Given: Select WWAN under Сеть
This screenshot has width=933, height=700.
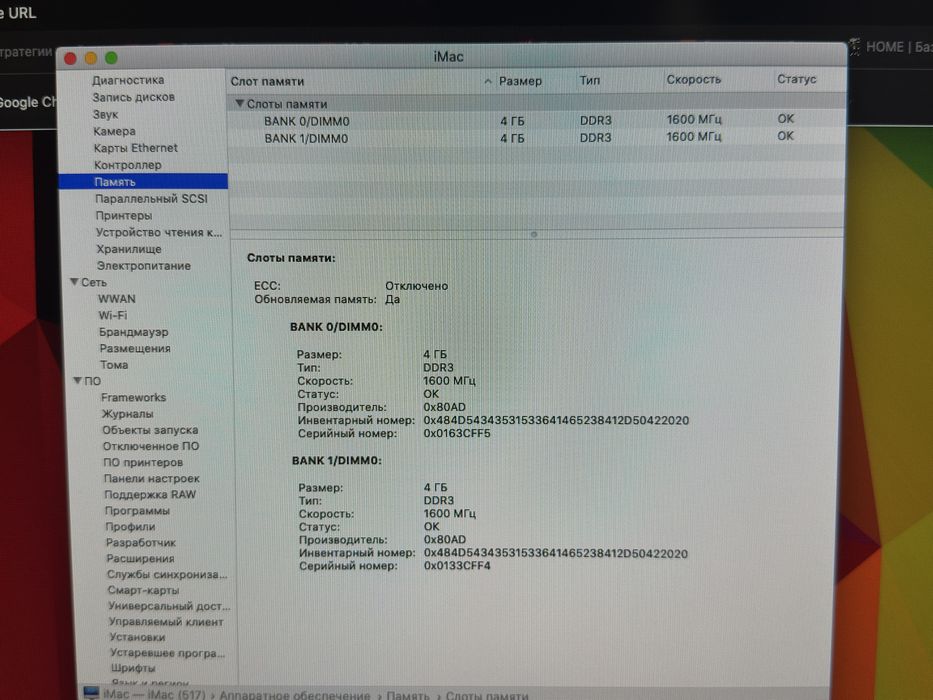Looking at the screenshot, I should [117, 299].
